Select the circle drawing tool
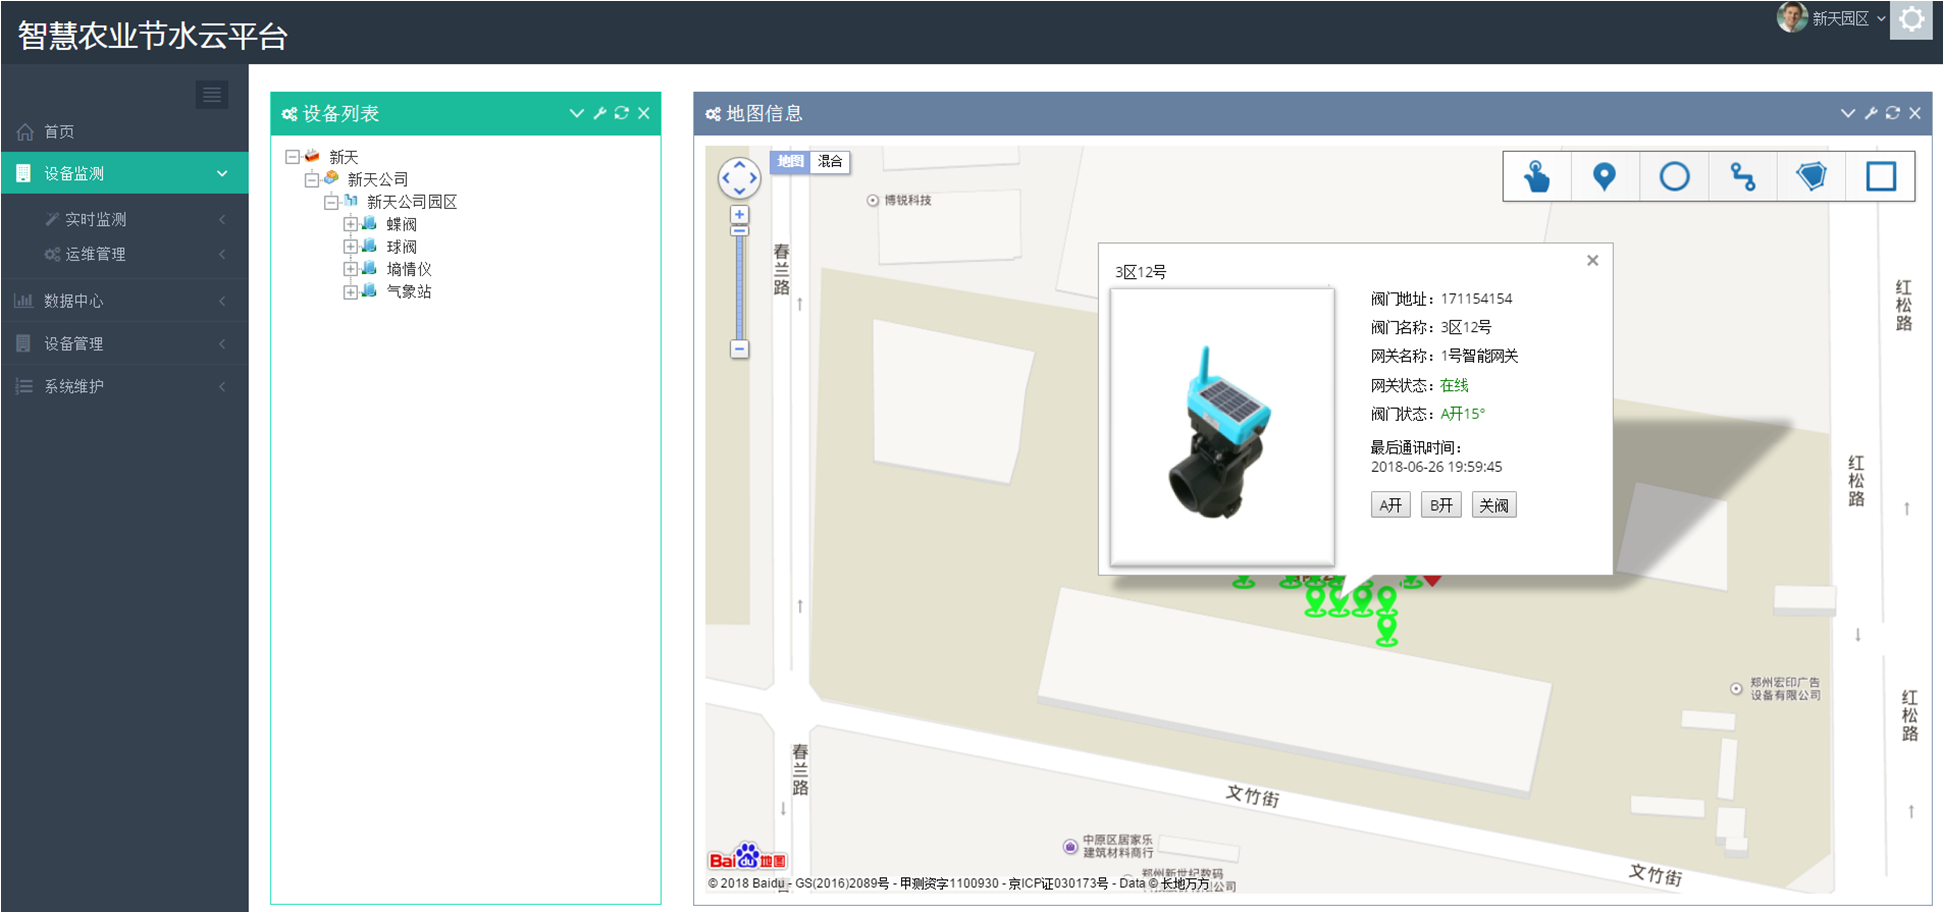 tap(1674, 177)
